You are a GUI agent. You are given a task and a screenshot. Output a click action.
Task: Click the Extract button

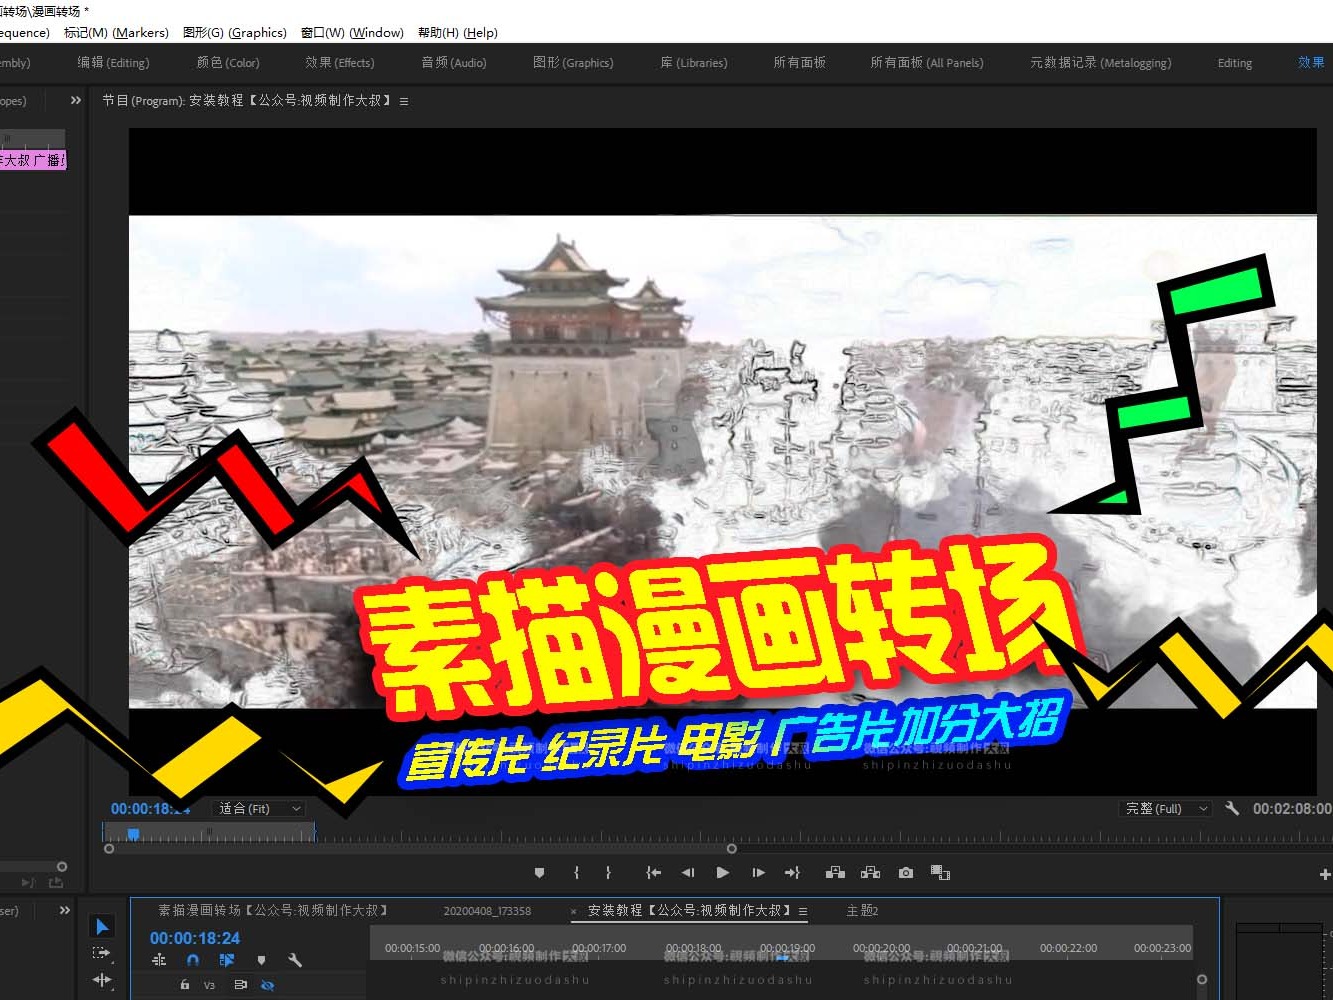(x=870, y=873)
